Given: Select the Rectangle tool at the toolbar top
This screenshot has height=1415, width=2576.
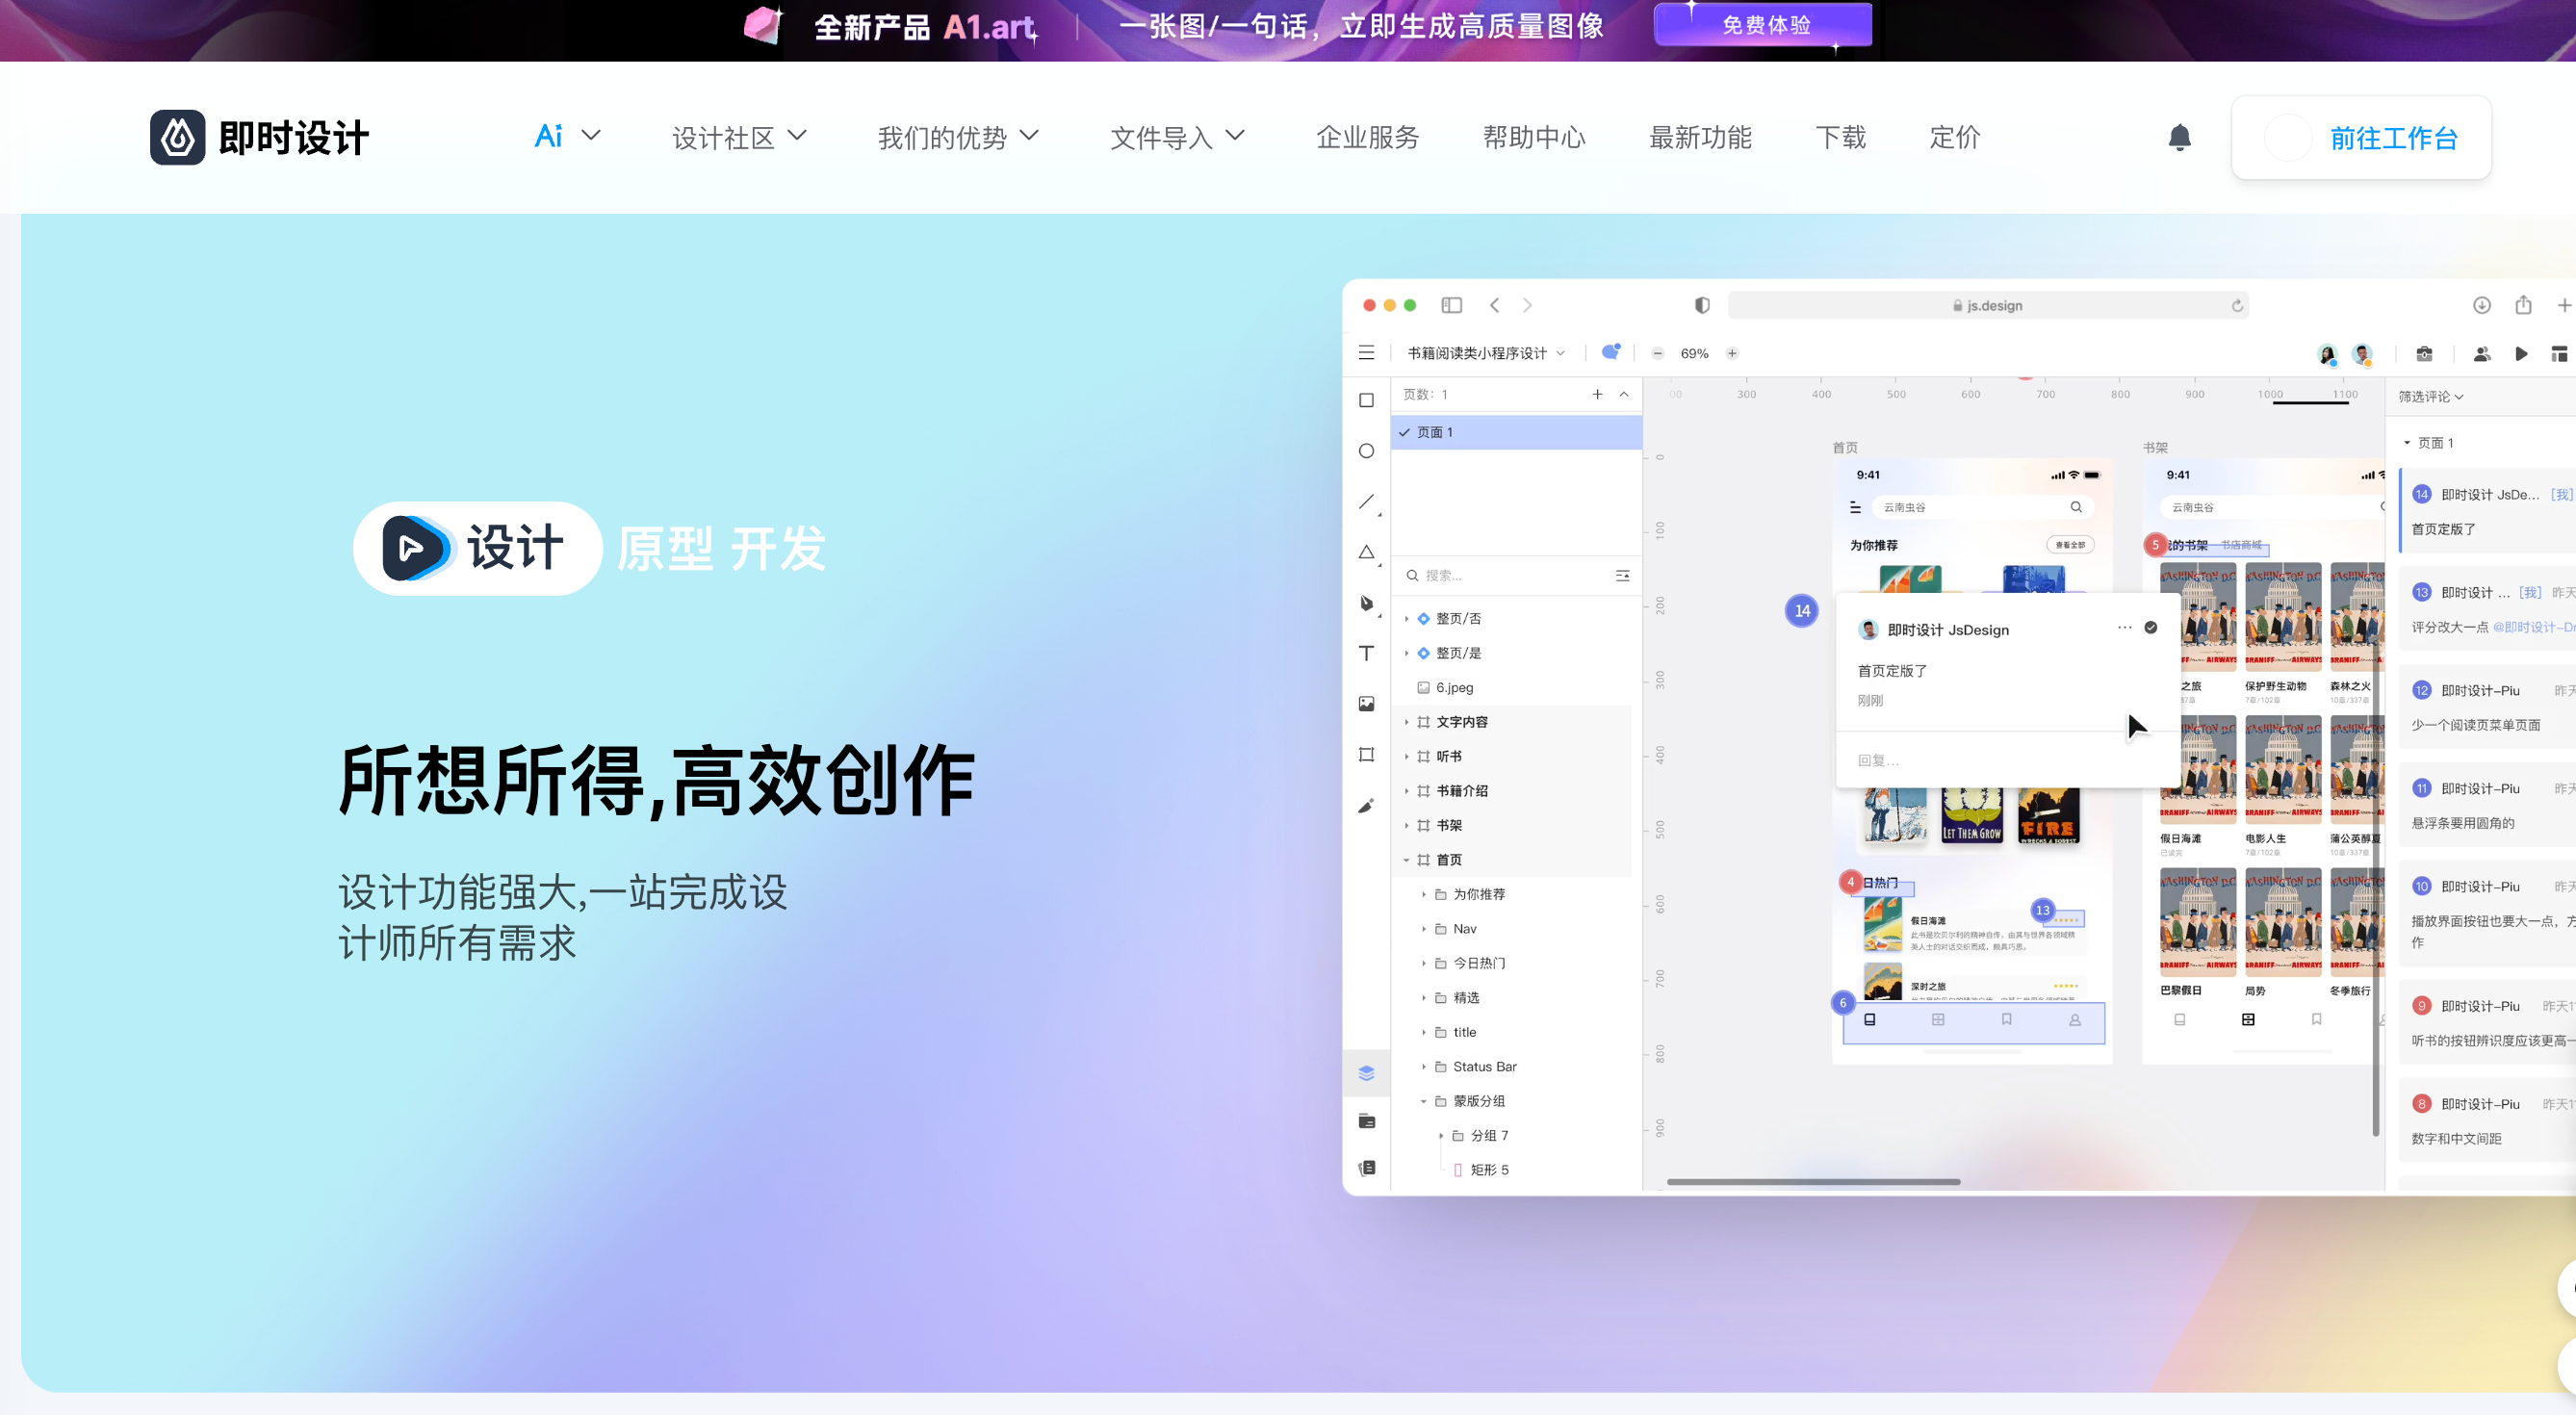Looking at the screenshot, I should 1366,399.
